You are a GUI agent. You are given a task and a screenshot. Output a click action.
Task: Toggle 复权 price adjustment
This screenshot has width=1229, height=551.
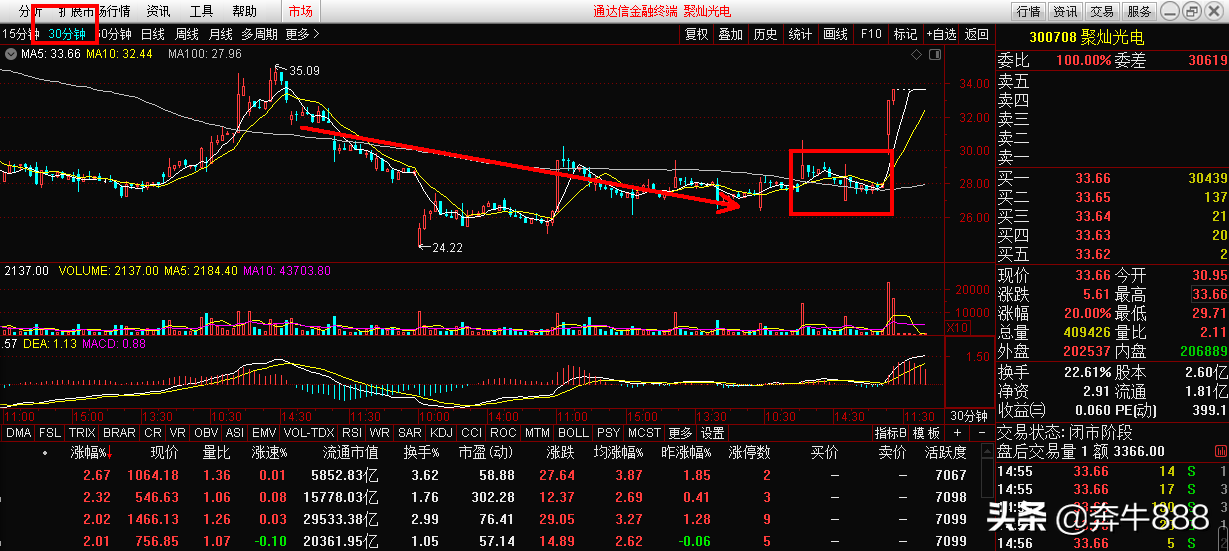tap(696, 33)
